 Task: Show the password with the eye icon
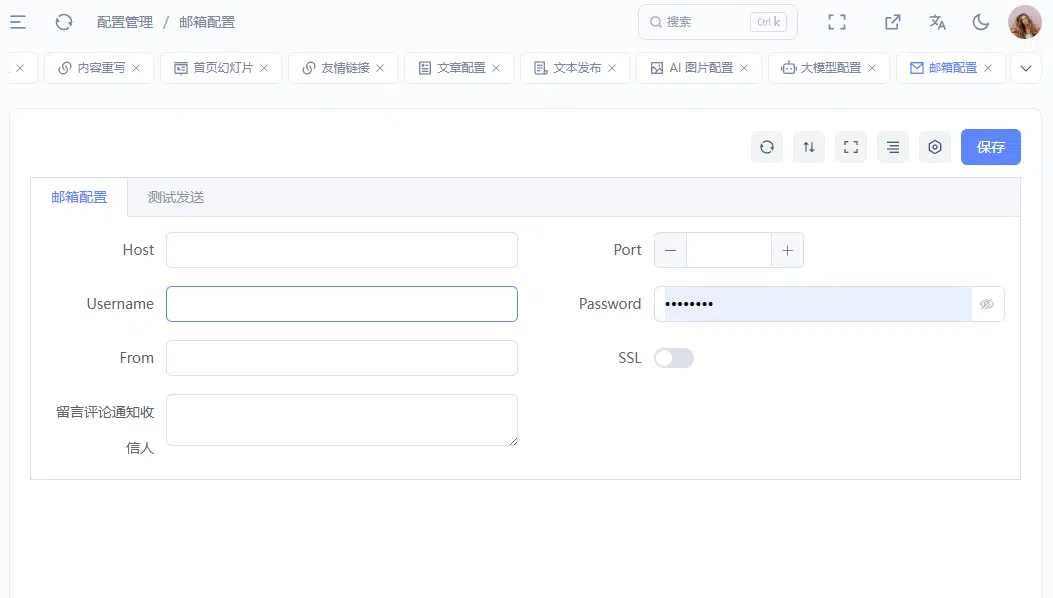pos(987,304)
